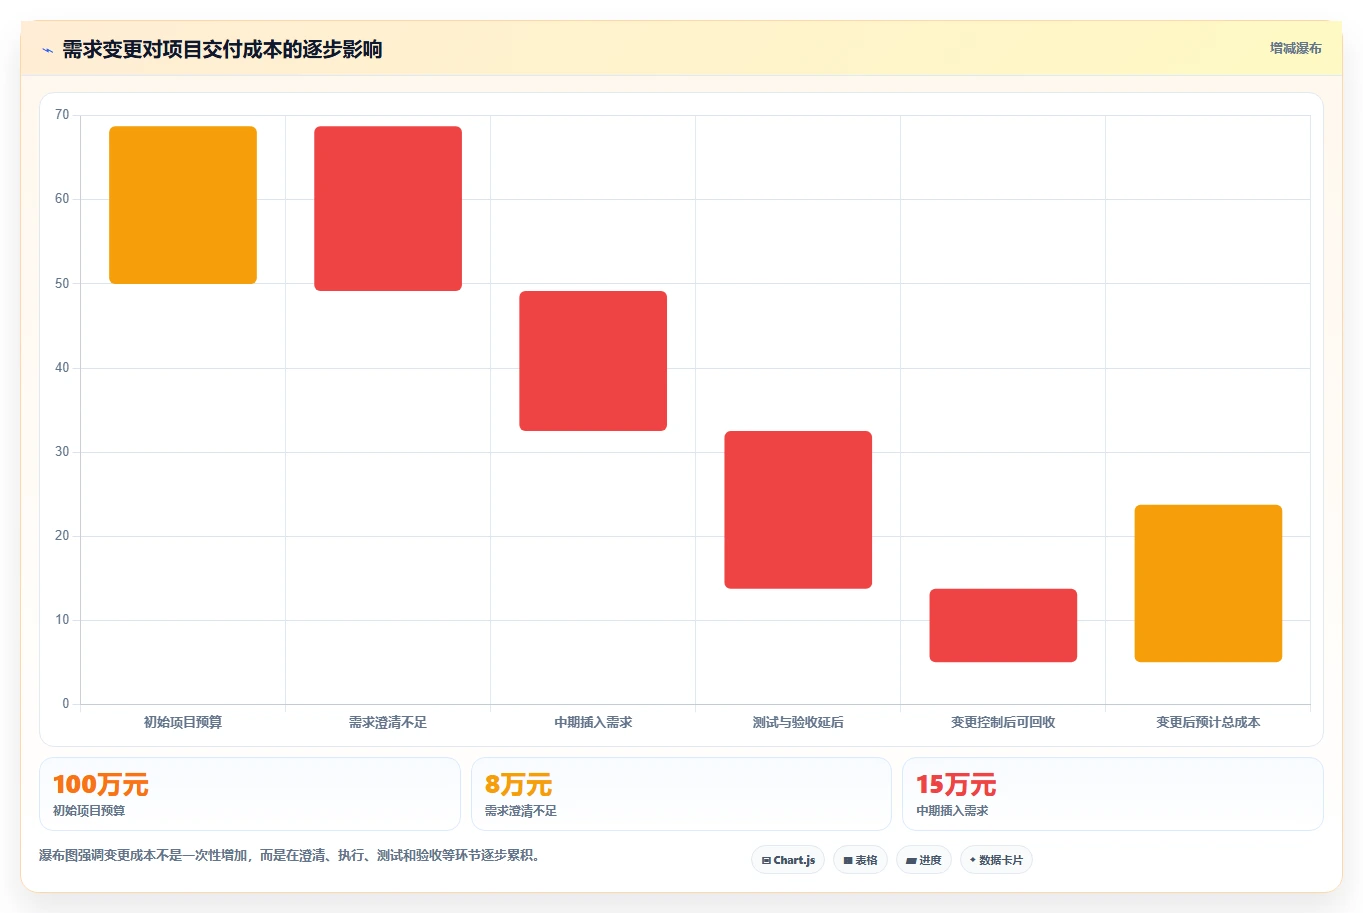1363x913 pixels.
Task: Click the x-axis label 变更后预计总成本
Action: tap(1208, 722)
